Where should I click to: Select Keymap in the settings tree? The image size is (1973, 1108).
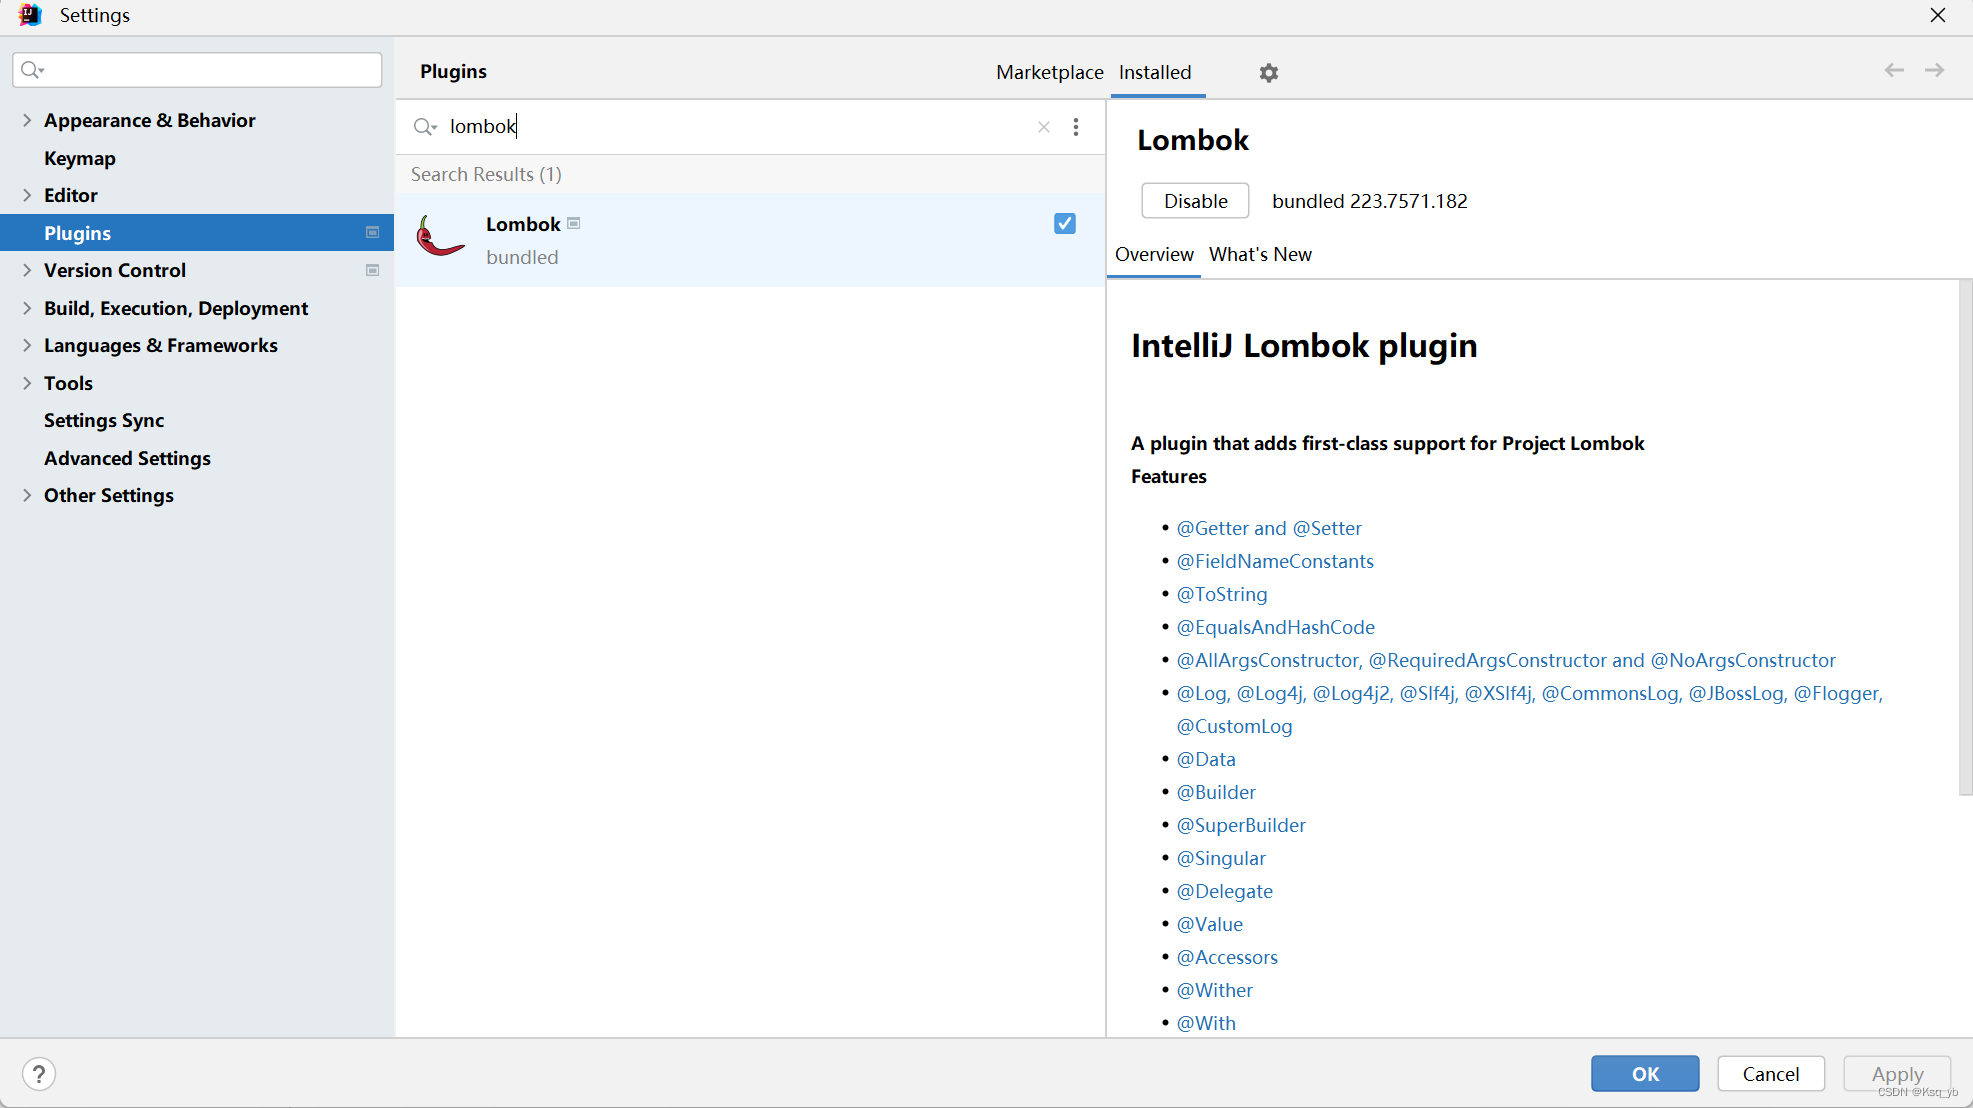tap(80, 158)
